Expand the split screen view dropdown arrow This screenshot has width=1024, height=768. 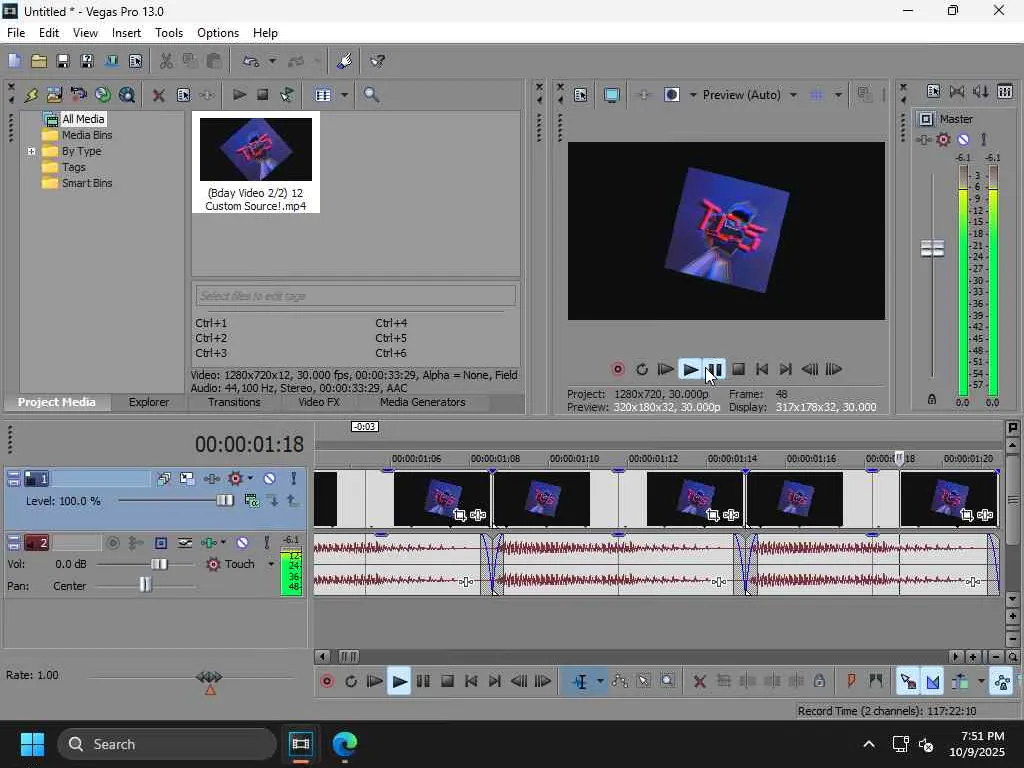click(x=693, y=95)
